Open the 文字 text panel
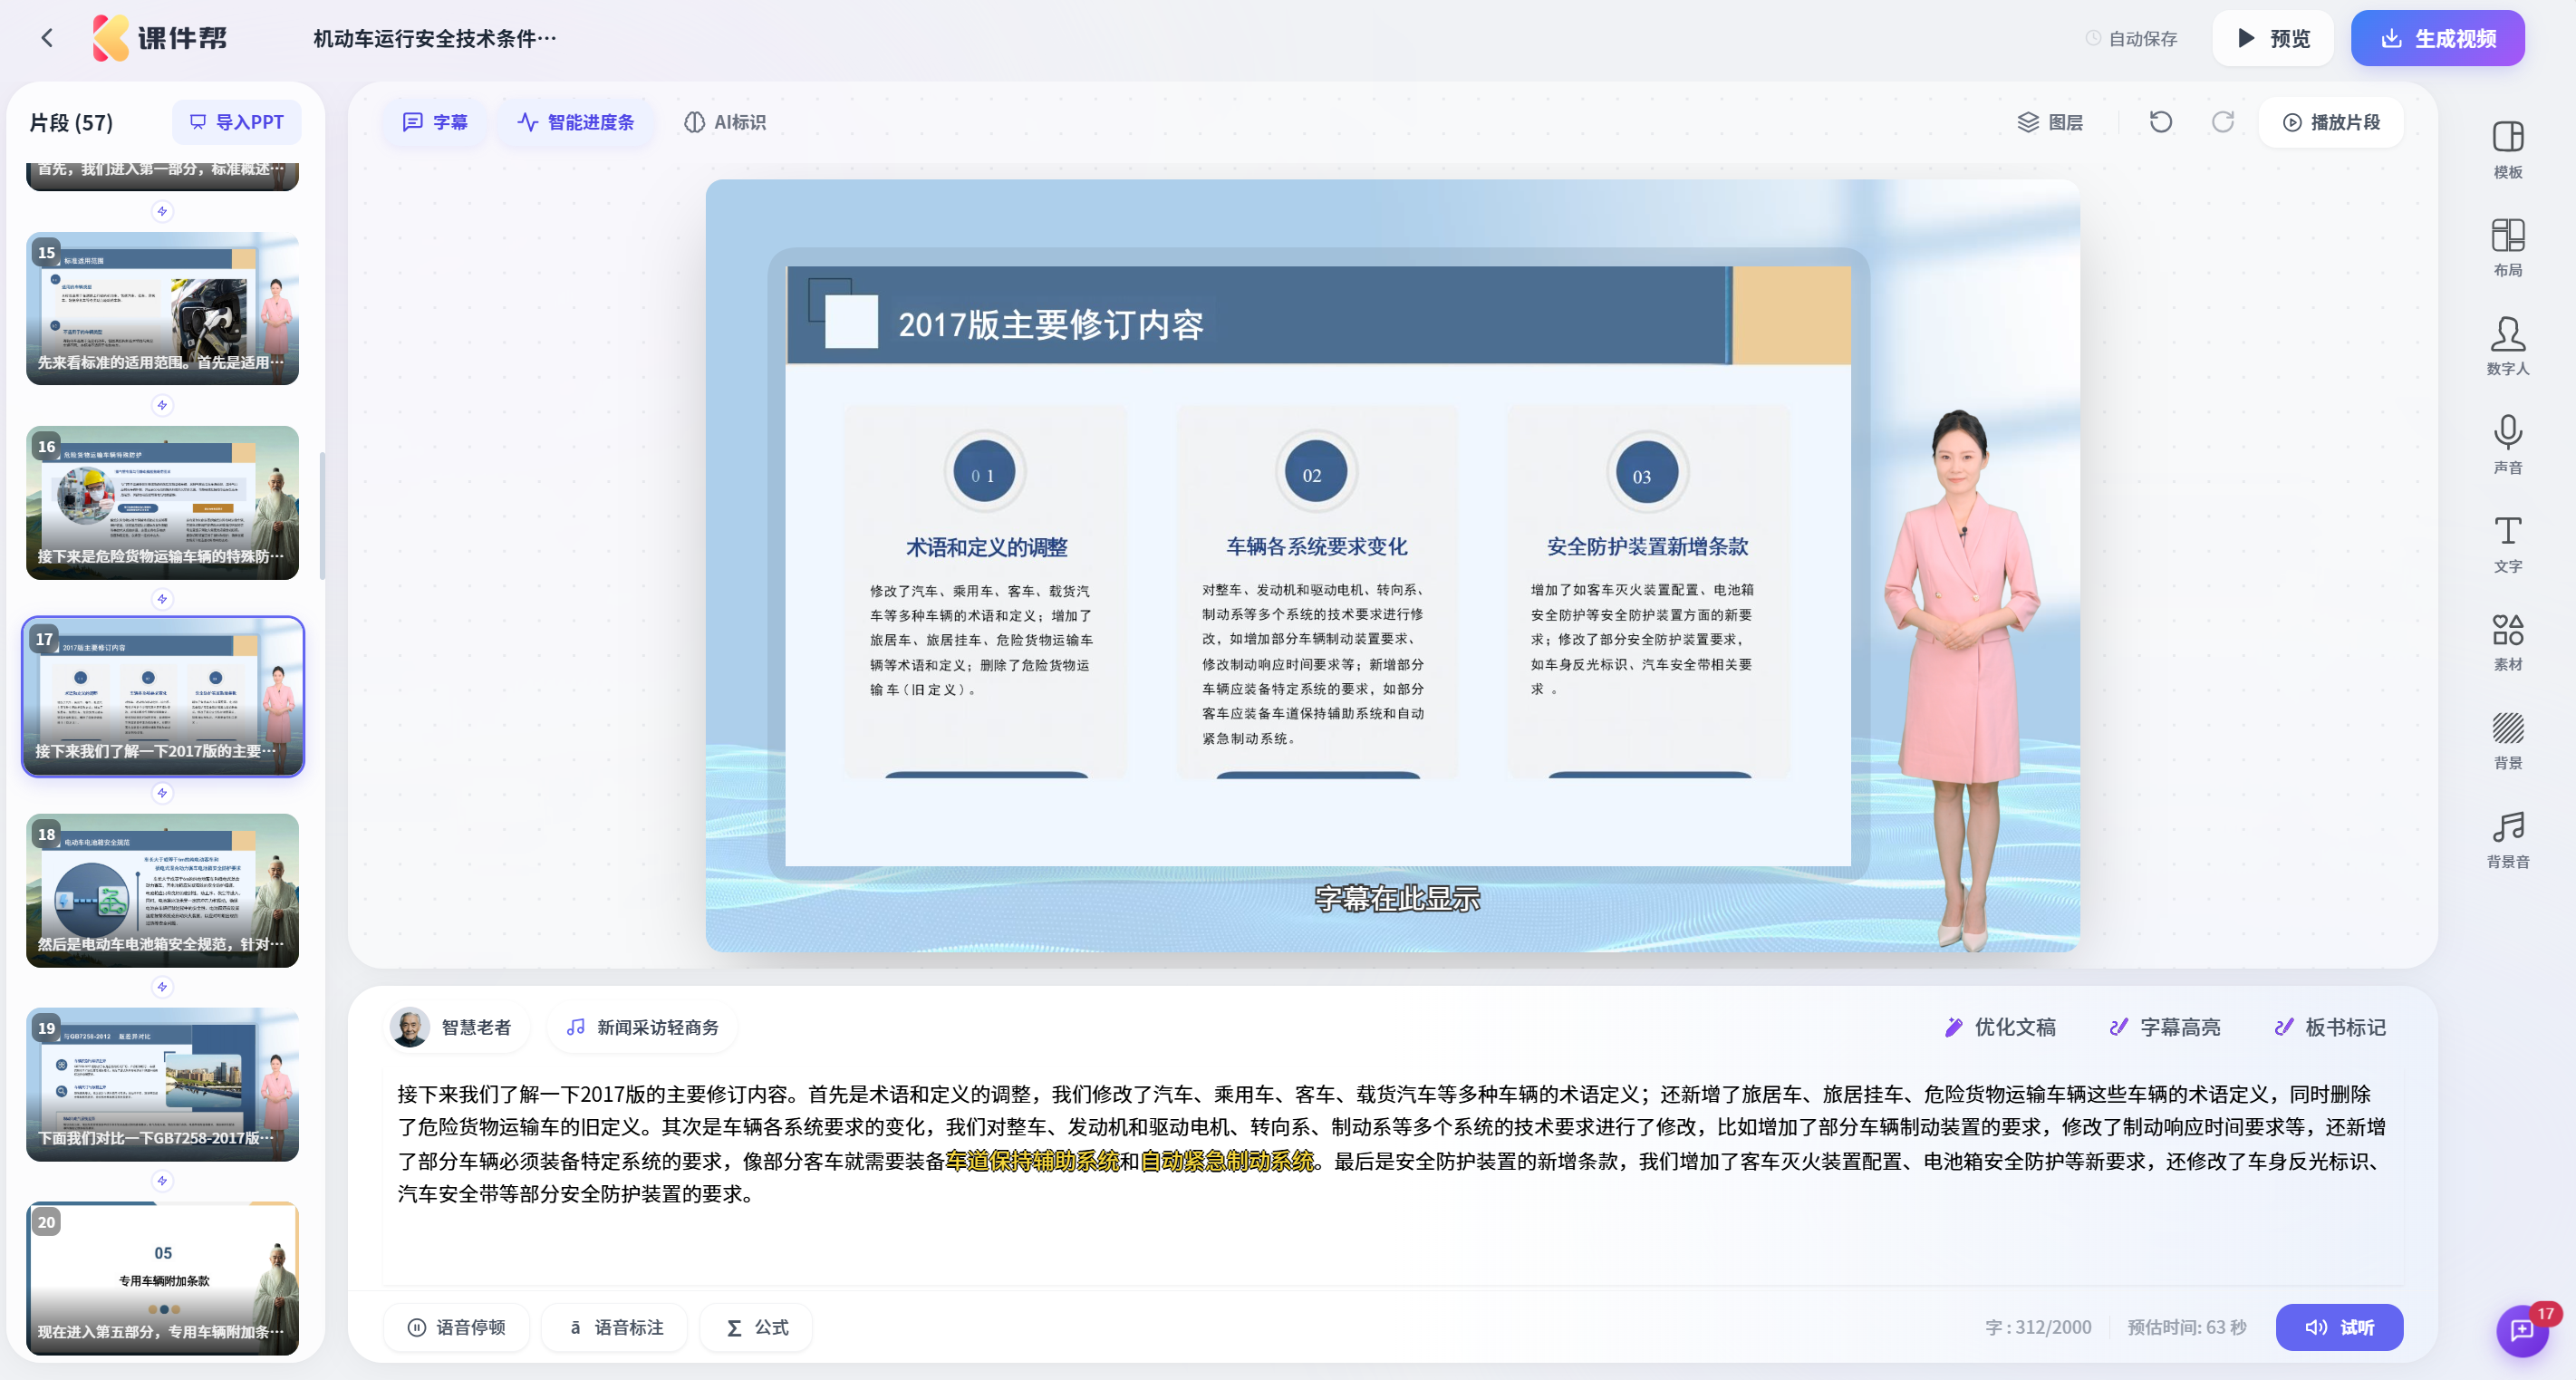The width and height of the screenshot is (2576, 1380). coord(2507,544)
